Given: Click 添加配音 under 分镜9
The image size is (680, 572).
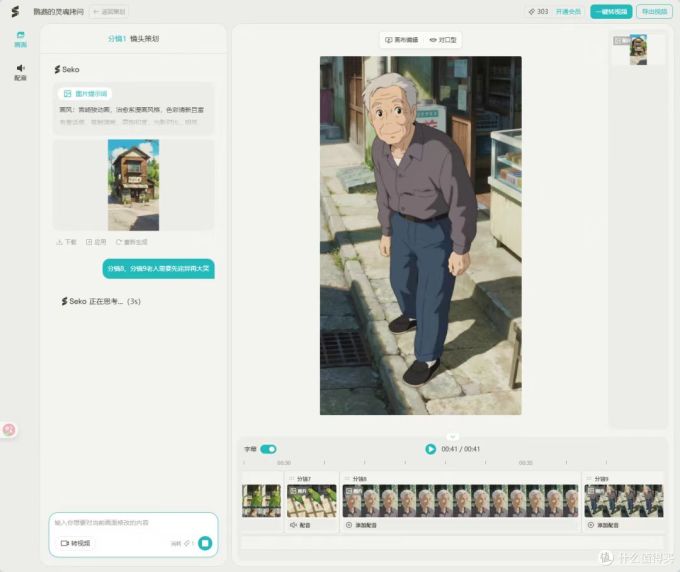Looking at the screenshot, I should tap(603, 525).
